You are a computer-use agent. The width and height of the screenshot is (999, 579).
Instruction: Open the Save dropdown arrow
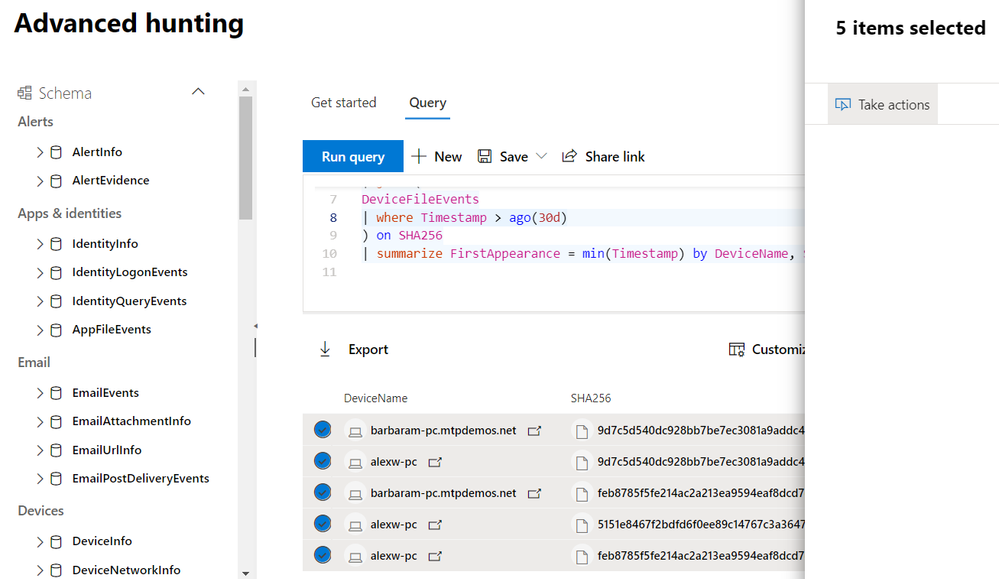542,156
